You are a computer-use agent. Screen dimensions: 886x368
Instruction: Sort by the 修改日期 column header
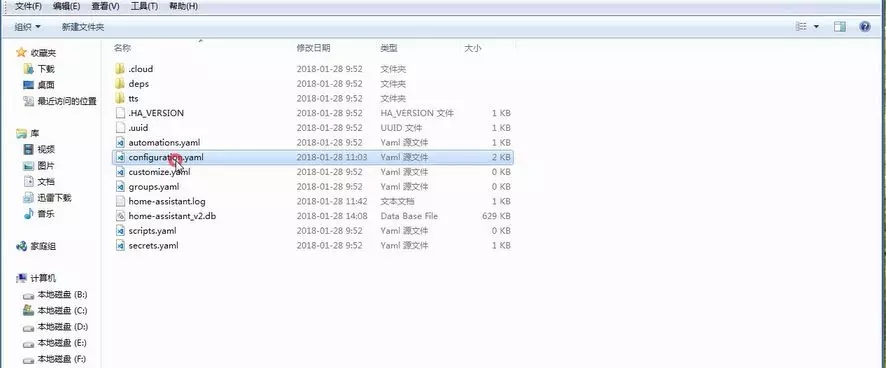[313, 48]
